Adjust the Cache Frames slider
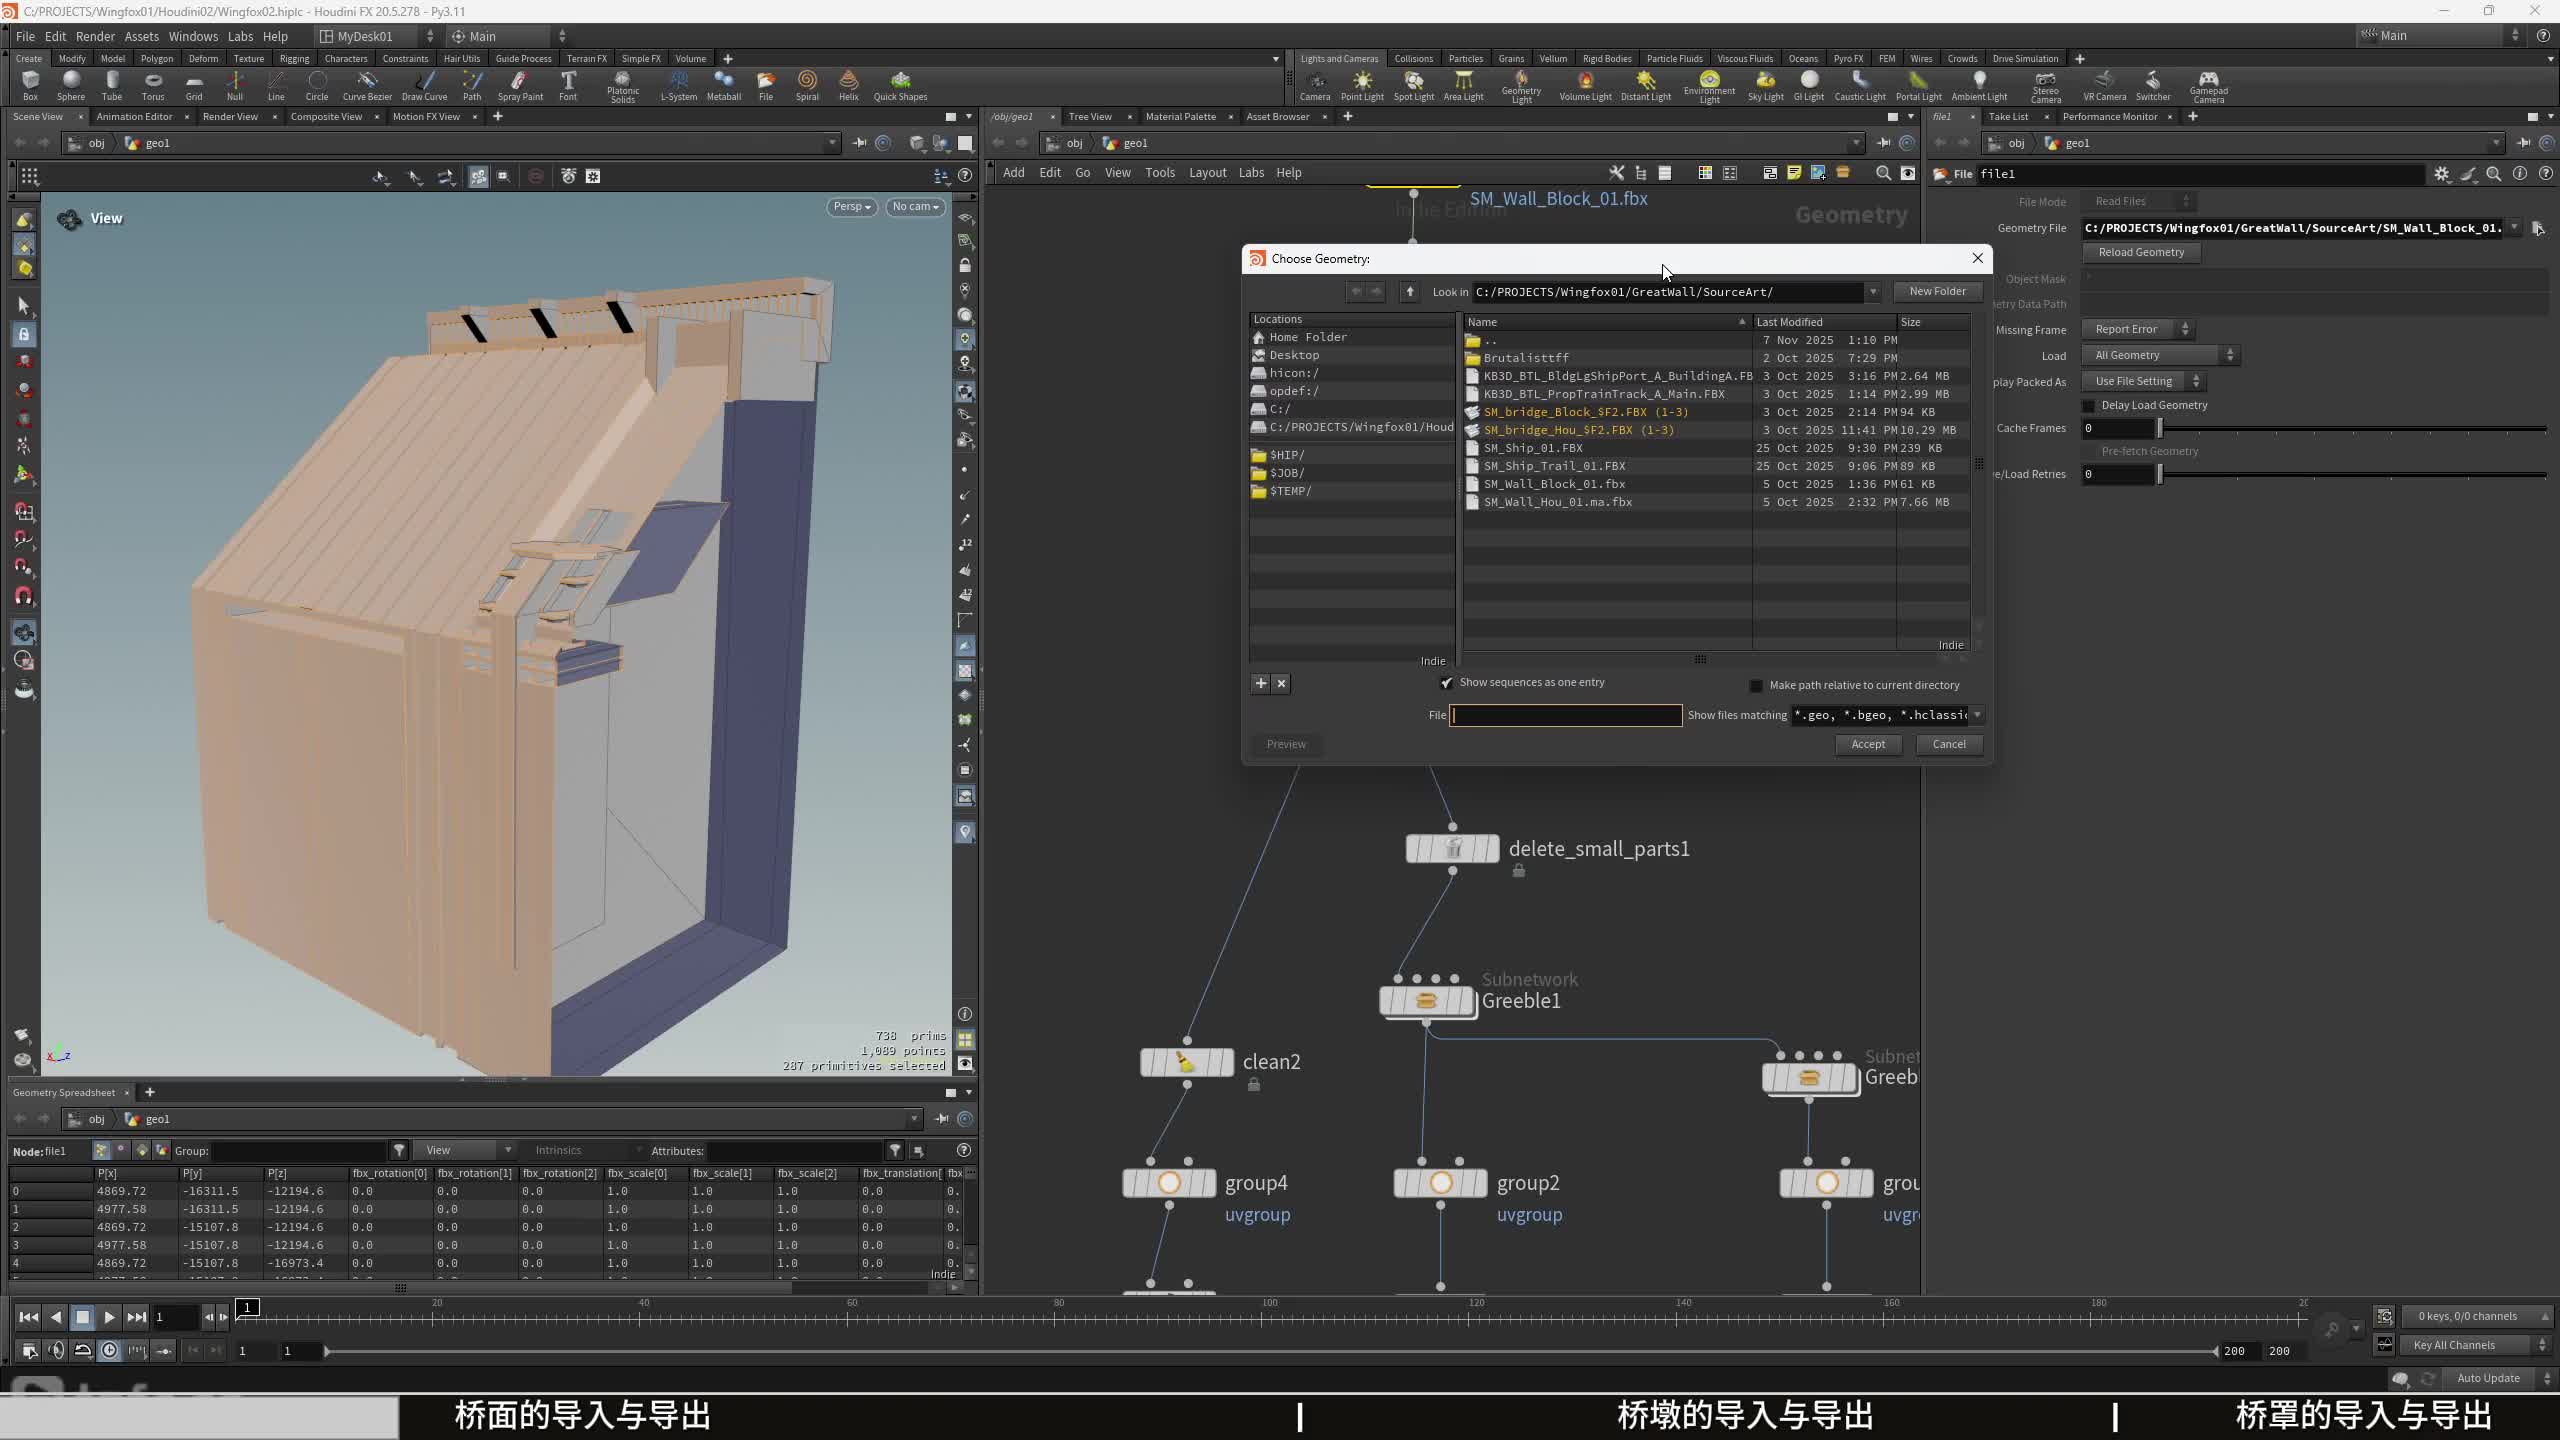The width and height of the screenshot is (2560, 1440). (2160, 429)
